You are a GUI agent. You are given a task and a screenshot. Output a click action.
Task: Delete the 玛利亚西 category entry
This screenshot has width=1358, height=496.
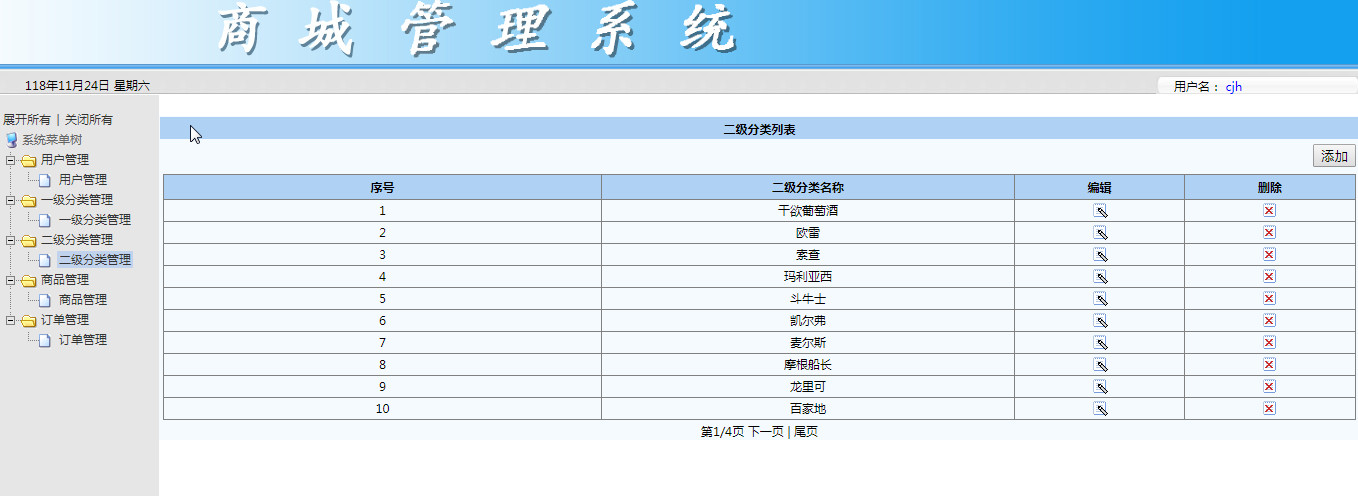[1269, 277]
